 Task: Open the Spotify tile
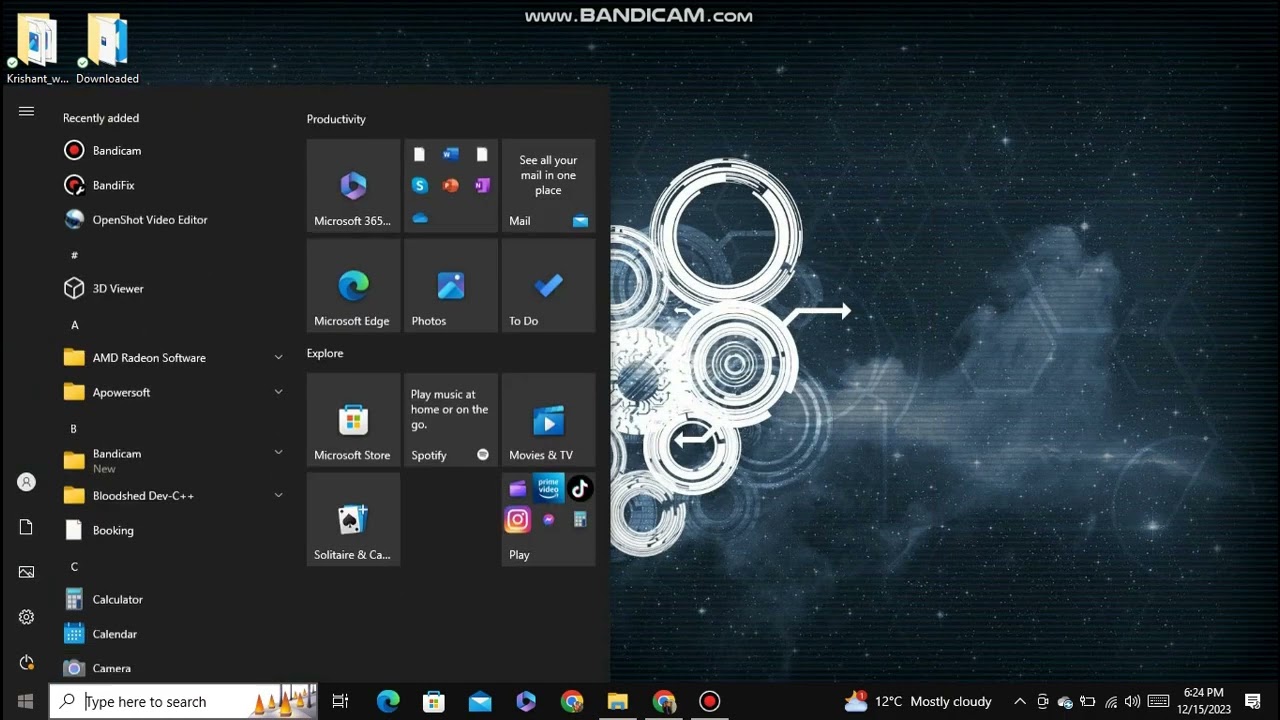coord(451,420)
